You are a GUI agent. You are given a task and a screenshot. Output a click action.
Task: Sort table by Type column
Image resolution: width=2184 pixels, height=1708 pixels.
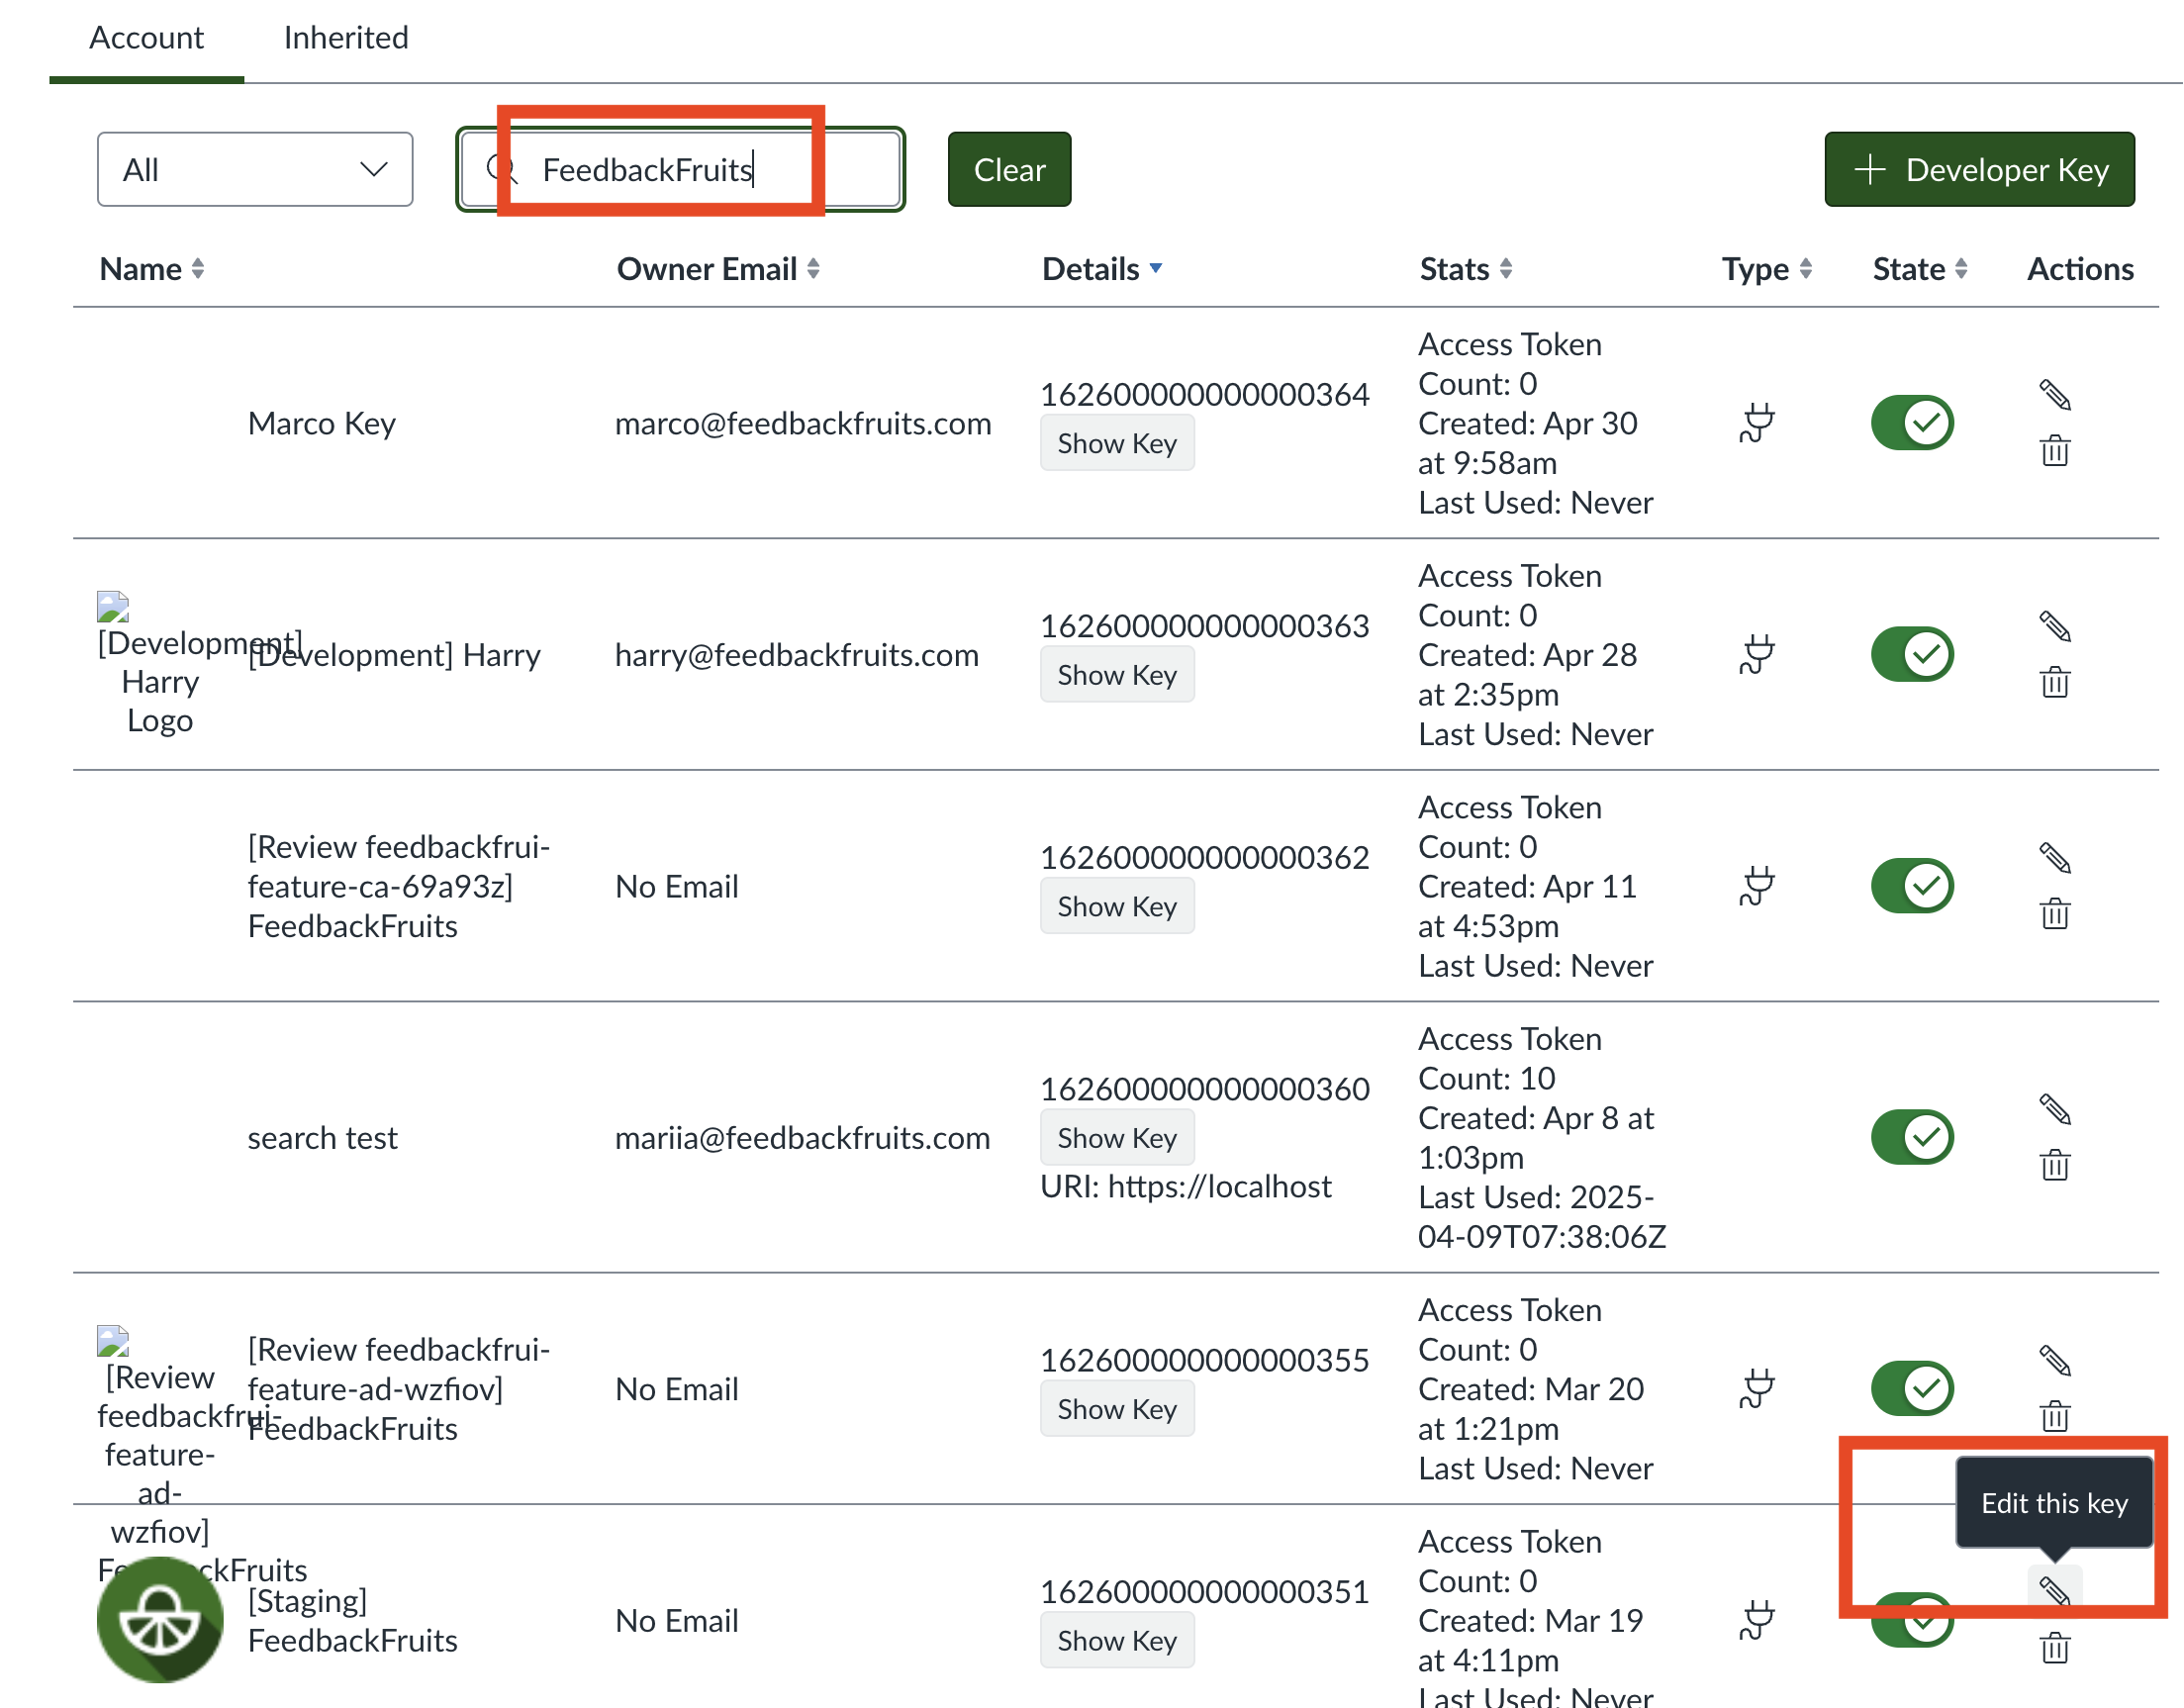[1766, 269]
